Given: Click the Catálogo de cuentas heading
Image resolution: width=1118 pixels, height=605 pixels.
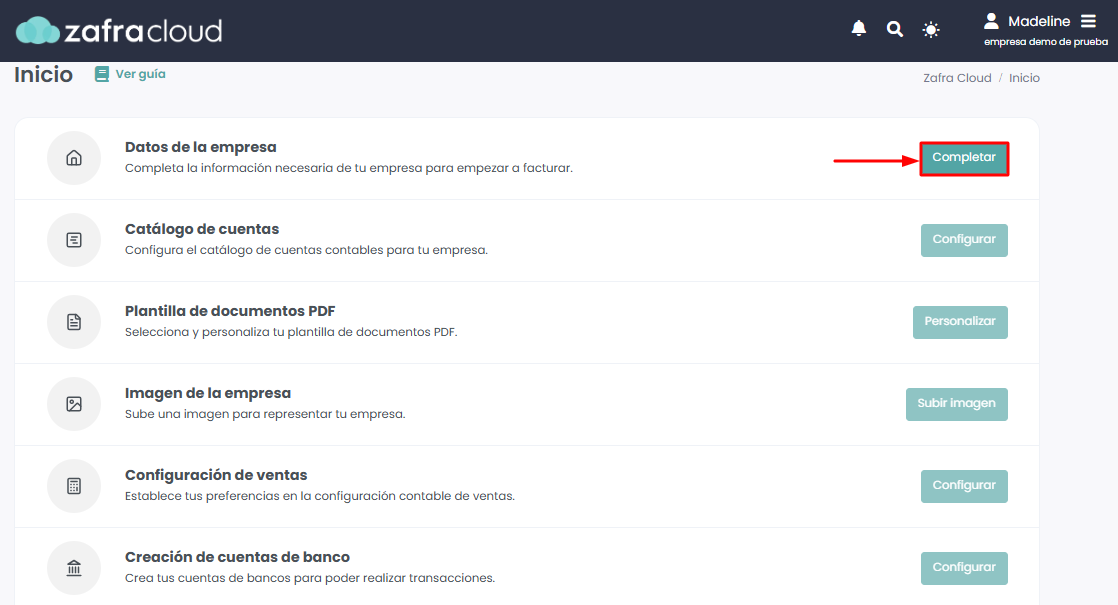Looking at the screenshot, I should [x=202, y=229].
